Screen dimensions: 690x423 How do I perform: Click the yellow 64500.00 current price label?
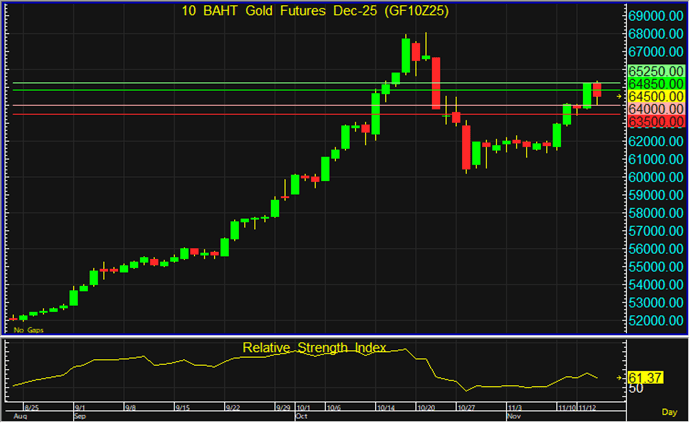655,96
